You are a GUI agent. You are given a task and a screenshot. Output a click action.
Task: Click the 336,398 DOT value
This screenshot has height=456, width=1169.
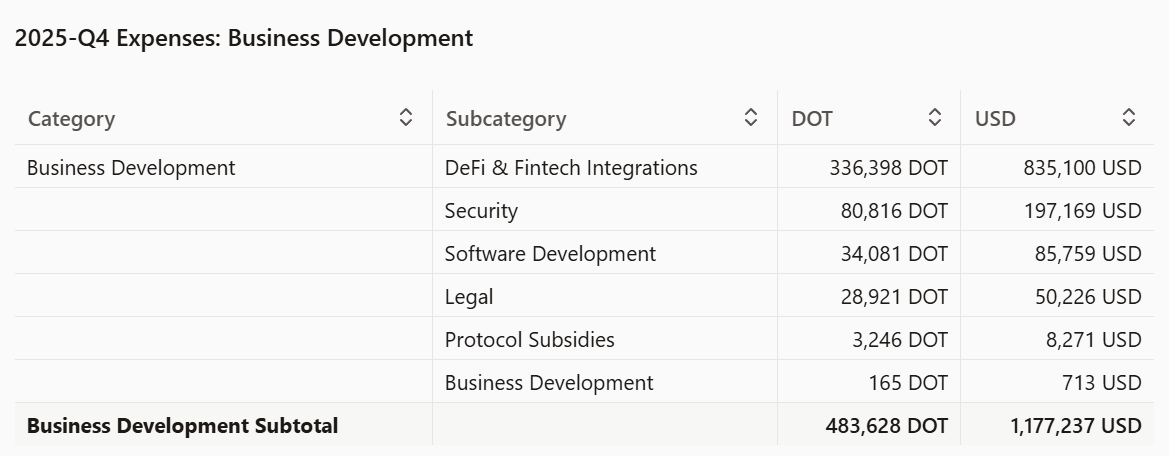[888, 168]
